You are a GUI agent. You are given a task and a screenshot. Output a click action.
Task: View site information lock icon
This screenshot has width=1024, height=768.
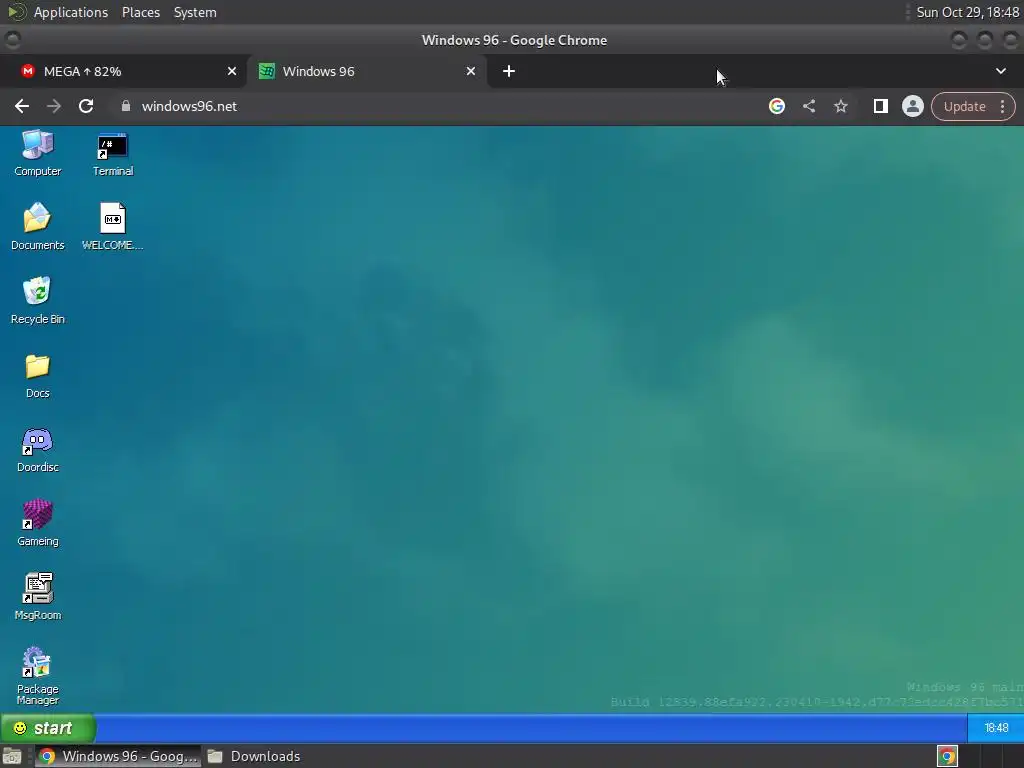point(126,106)
